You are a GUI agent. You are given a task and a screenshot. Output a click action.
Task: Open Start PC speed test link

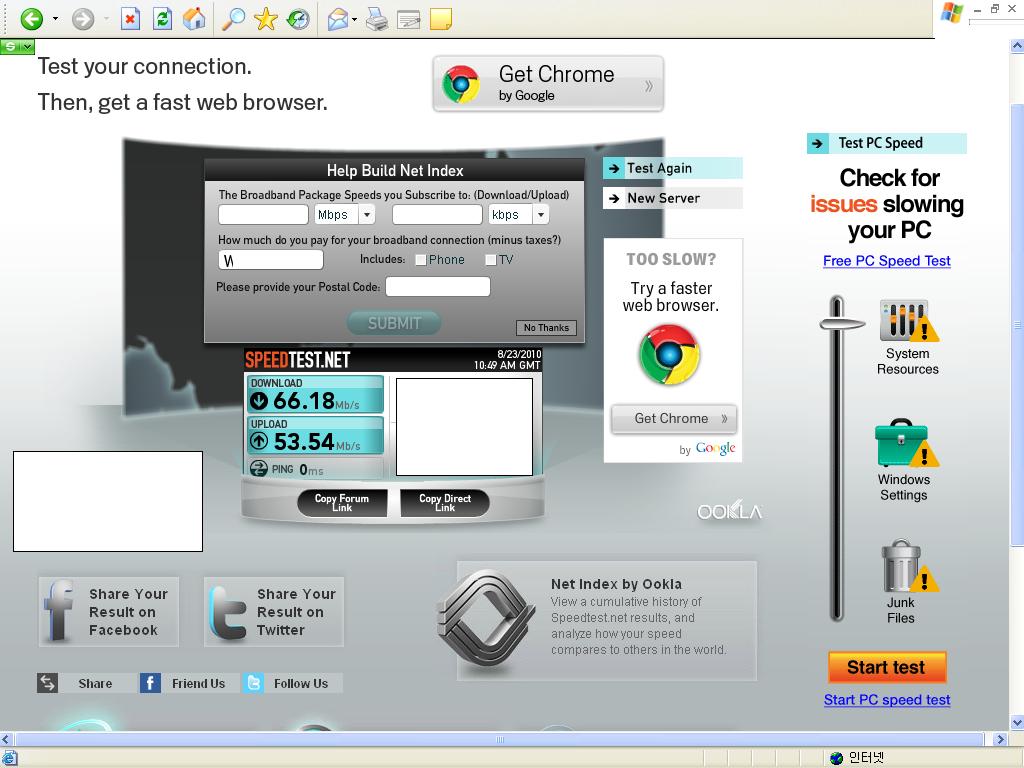(886, 699)
